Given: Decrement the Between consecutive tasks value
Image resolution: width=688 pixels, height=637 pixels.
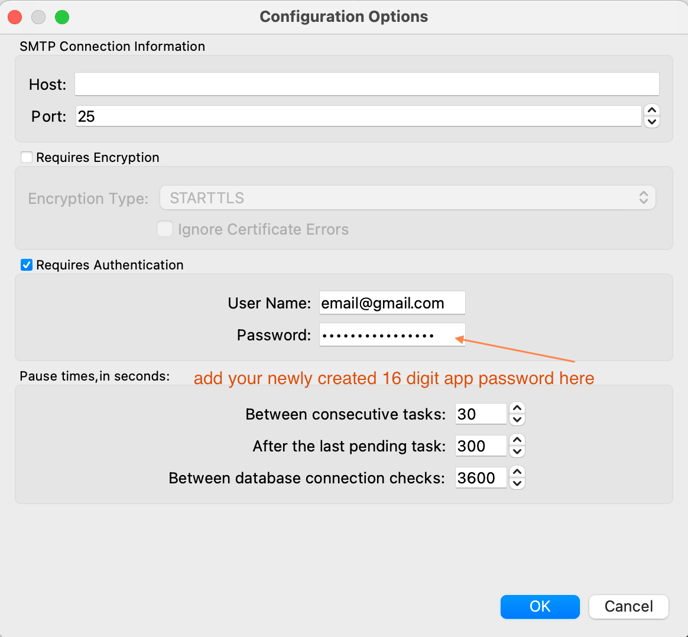Looking at the screenshot, I should tap(517, 420).
